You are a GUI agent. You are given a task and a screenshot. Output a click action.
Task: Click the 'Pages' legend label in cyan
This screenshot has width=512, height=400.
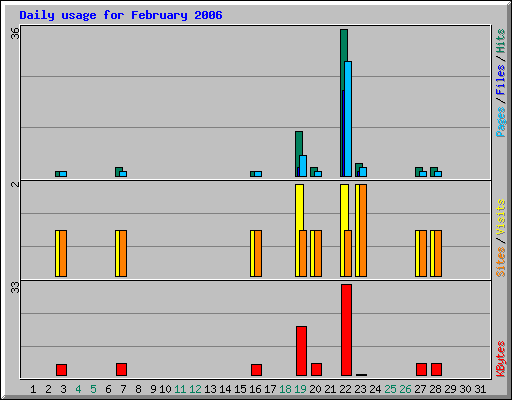(x=501, y=122)
